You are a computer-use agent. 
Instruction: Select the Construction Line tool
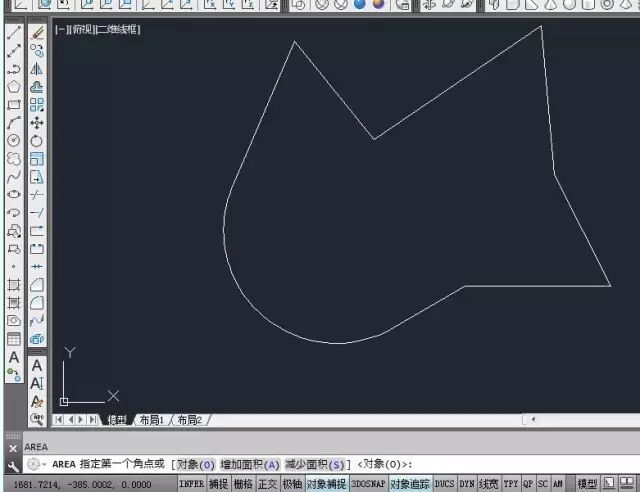14,51
